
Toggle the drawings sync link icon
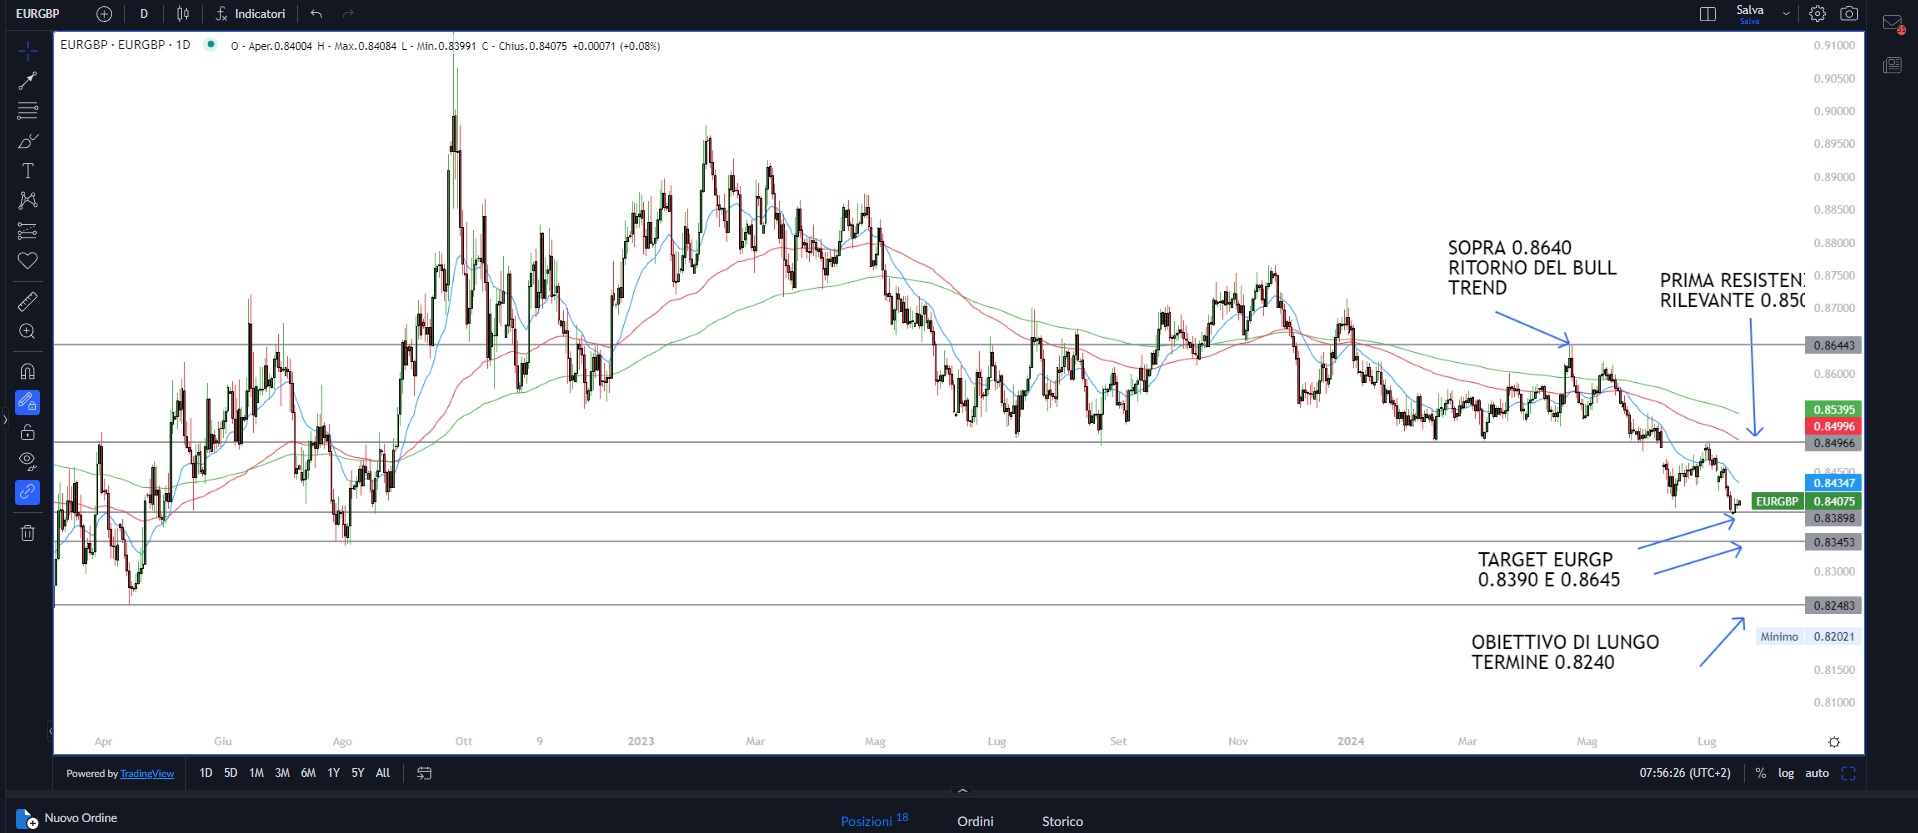coord(28,492)
